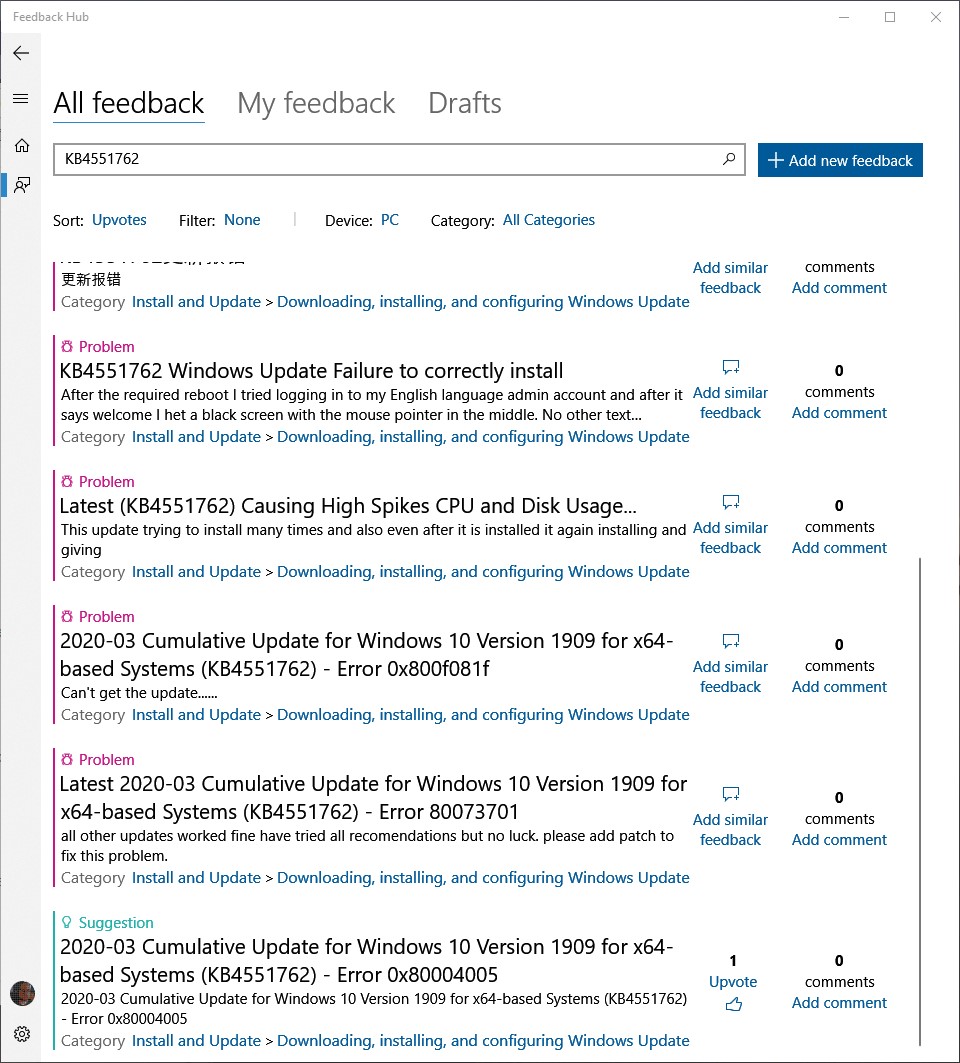The height and width of the screenshot is (1063, 960).
Task: Open the Sort Upvotes dropdown
Action: coord(119,220)
